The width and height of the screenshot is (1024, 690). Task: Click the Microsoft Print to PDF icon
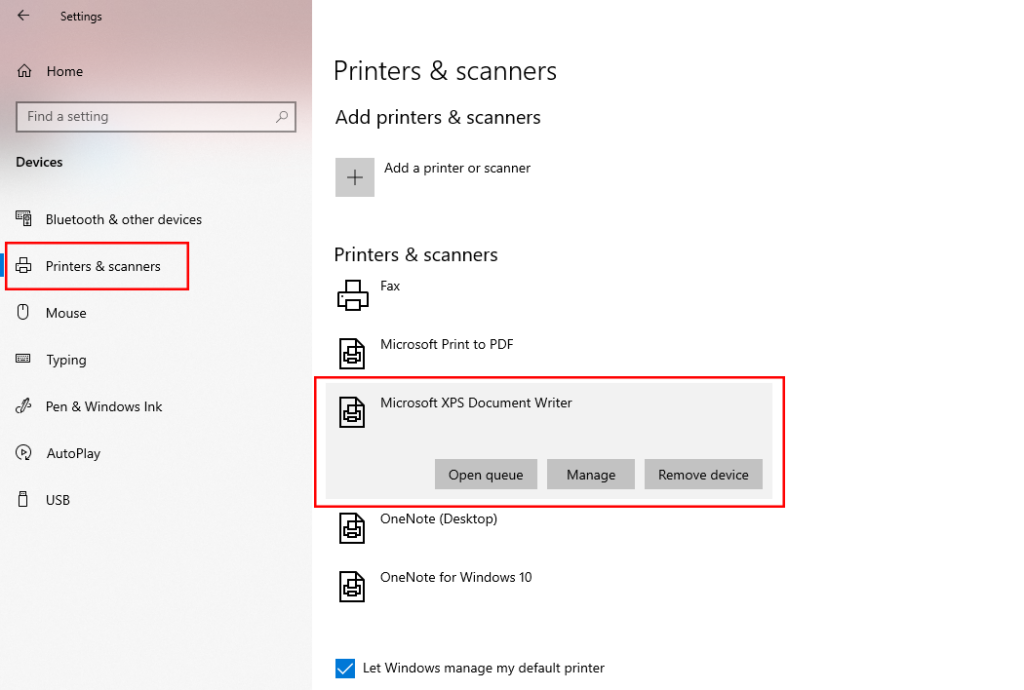[x=351, y=353]
